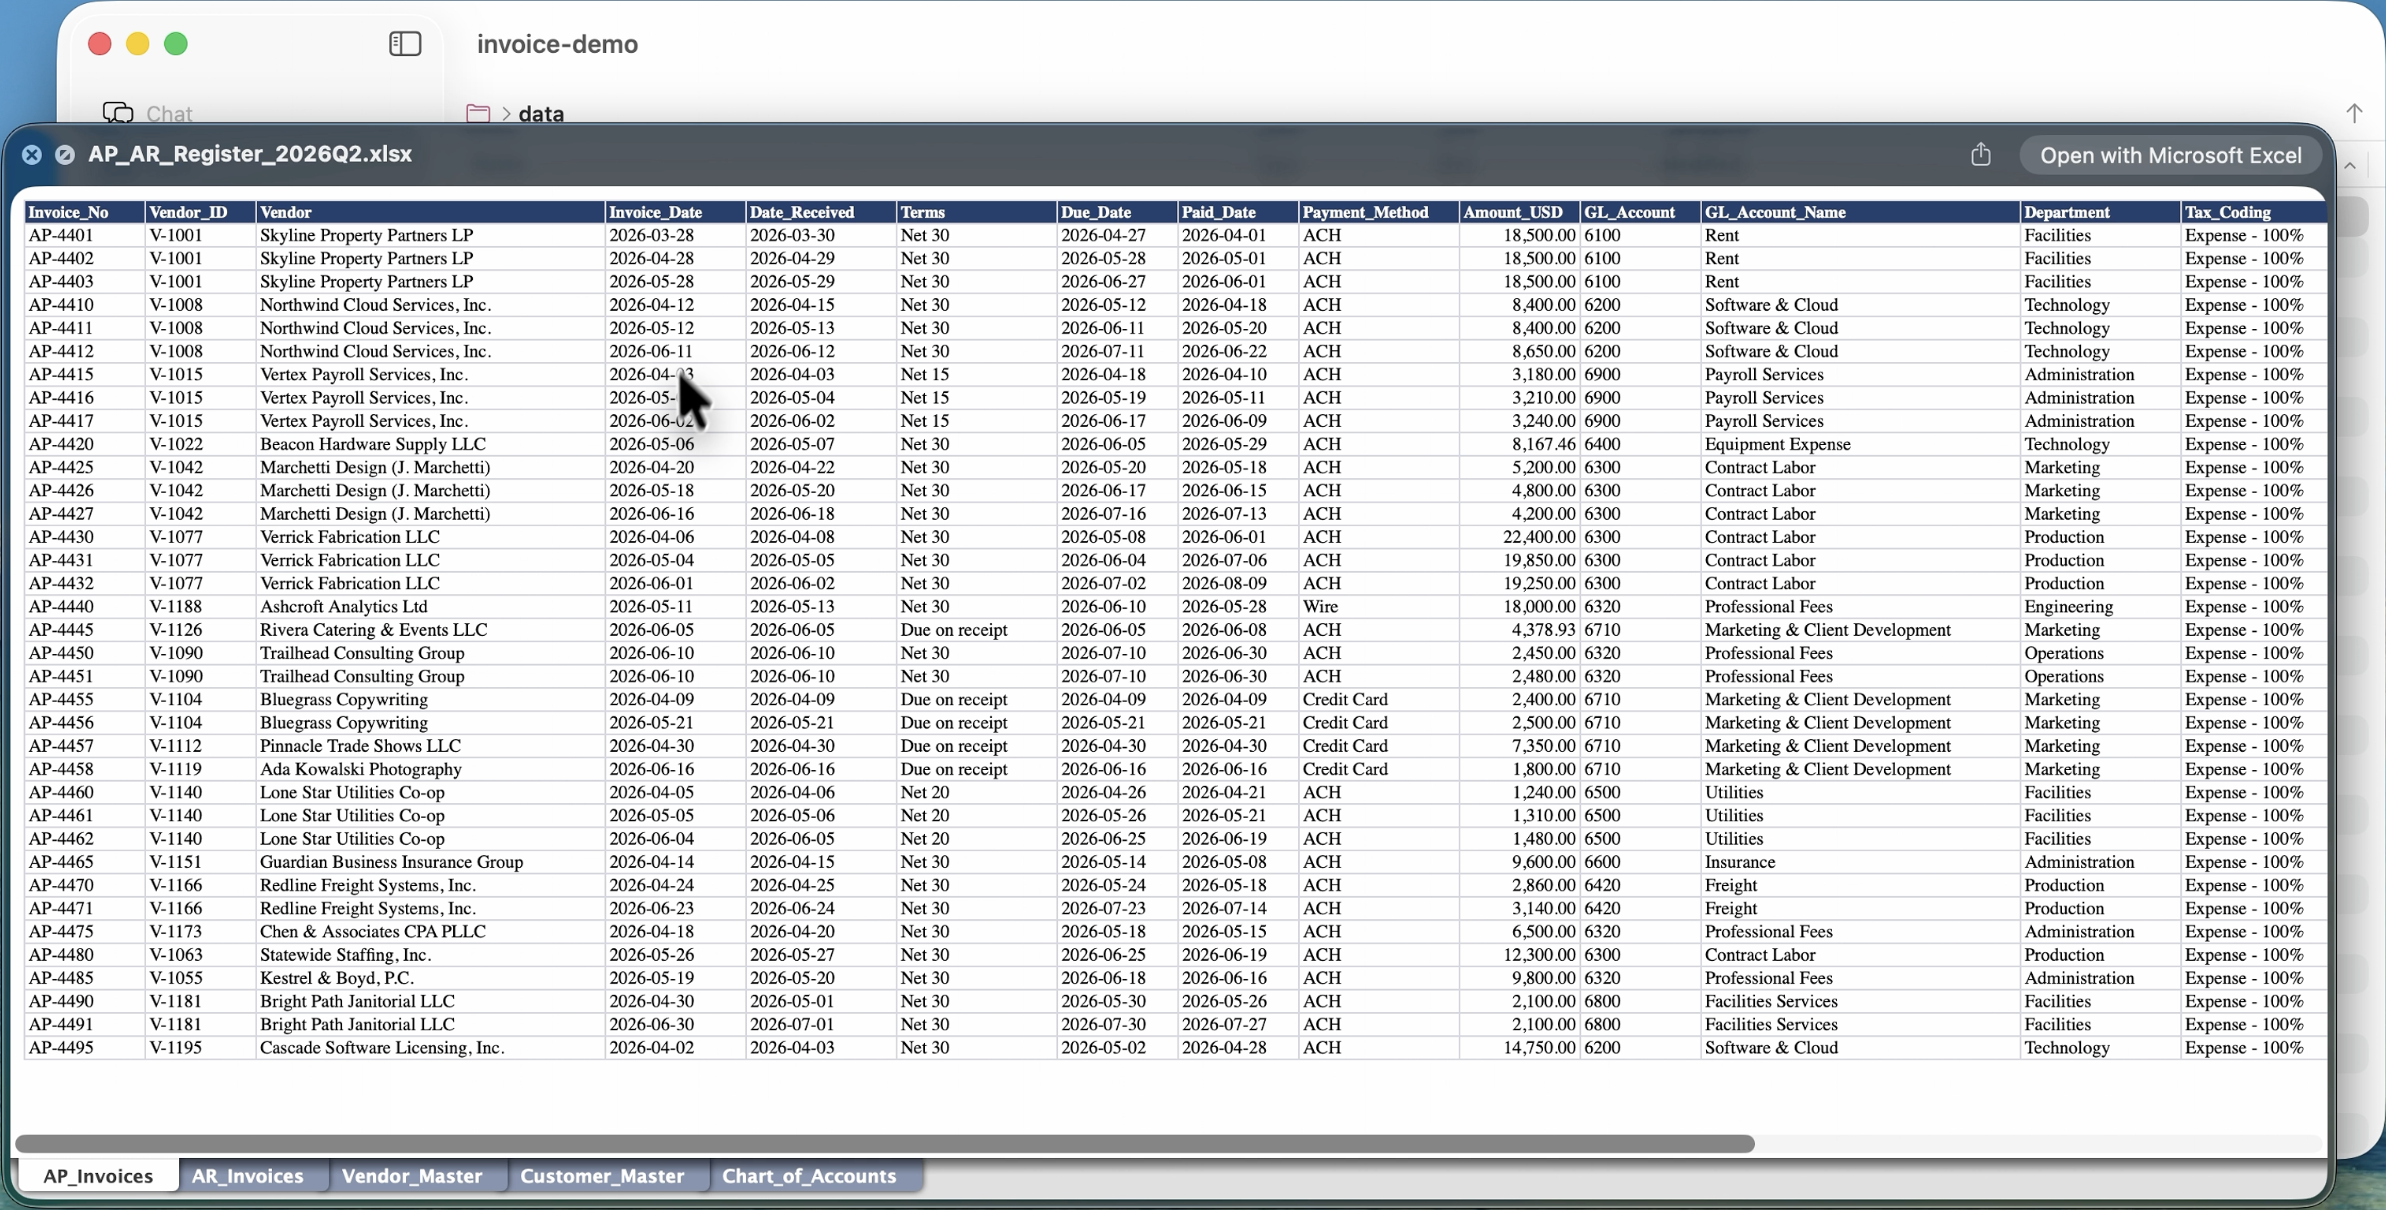
Task: Toggle the sidebar icon in the invoice-demo window
Action: pyautogui.click(x=405, y=44)
